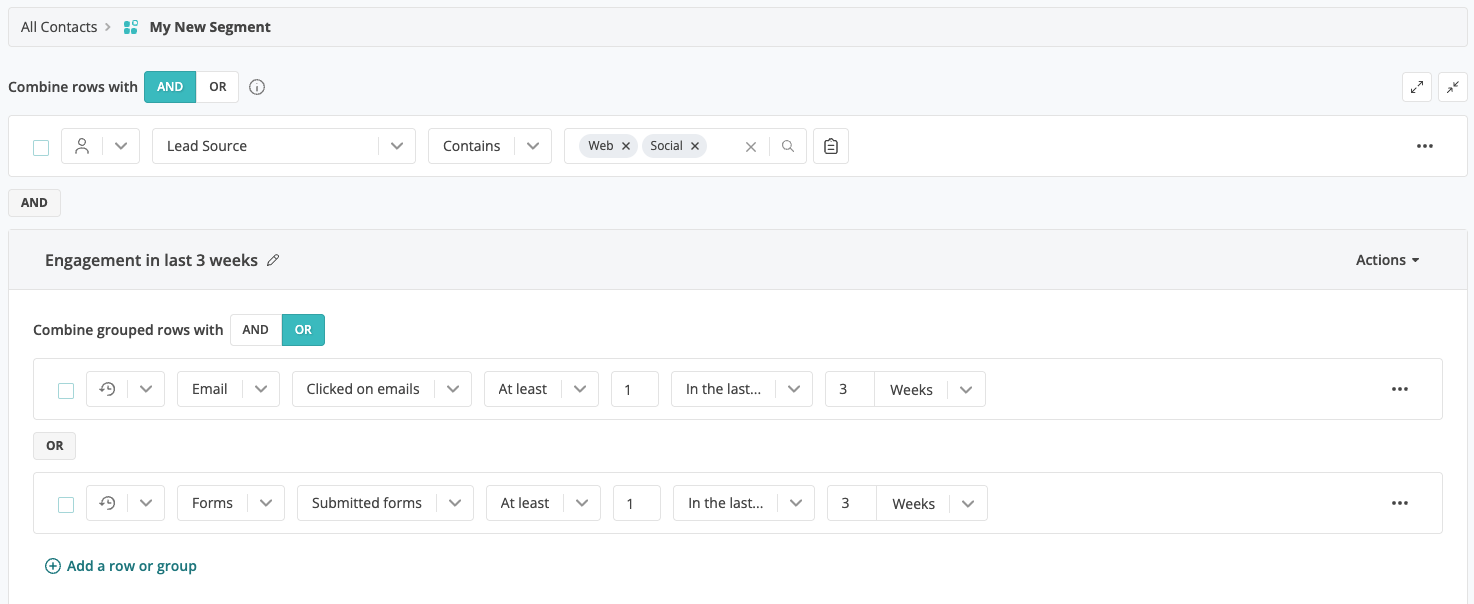Click the All Contacts breadcrumb link

(x=58, y=27)
